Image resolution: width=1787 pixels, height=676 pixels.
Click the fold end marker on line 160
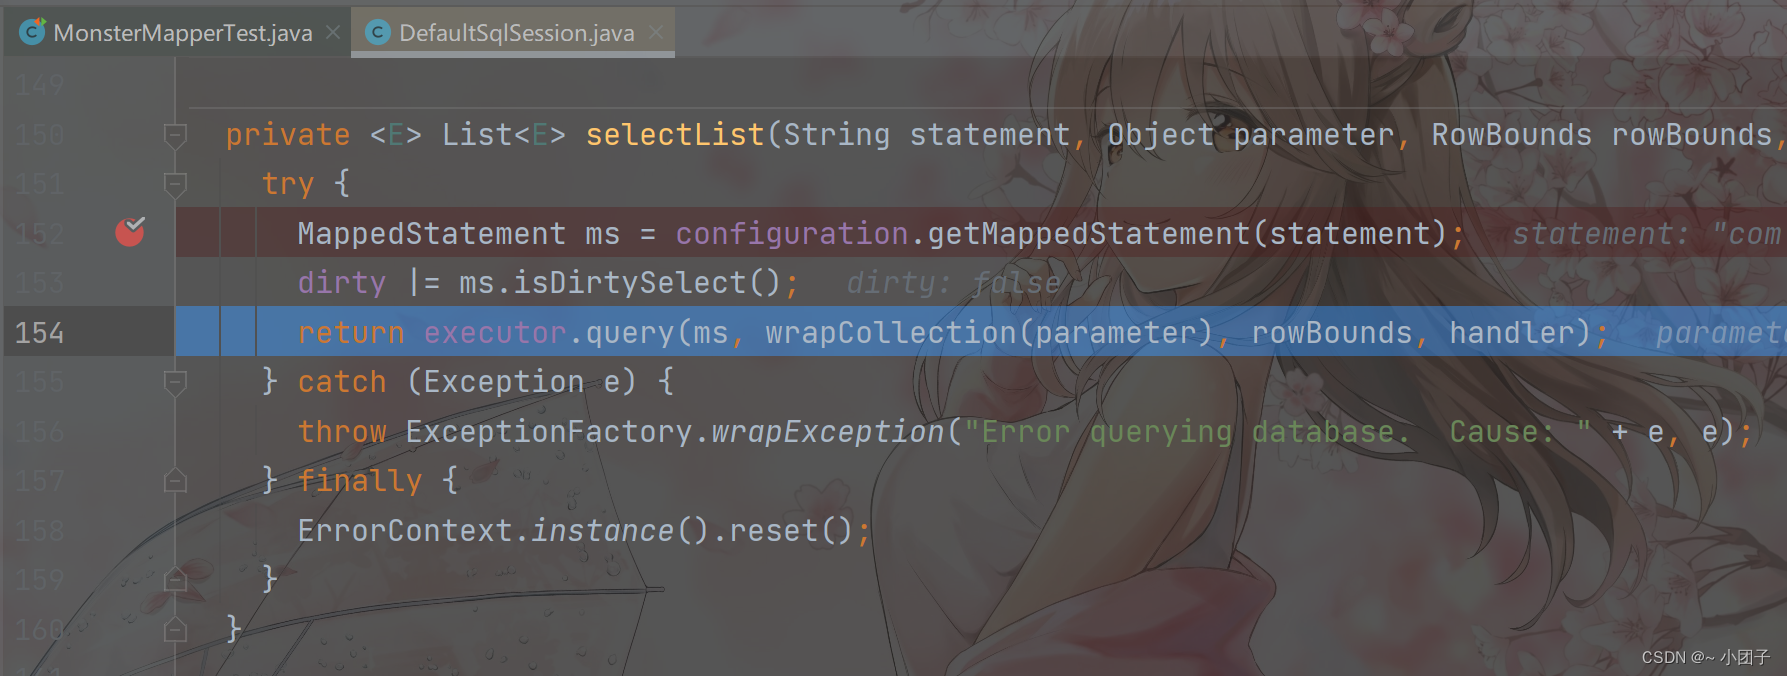click(x=175, y=629)
